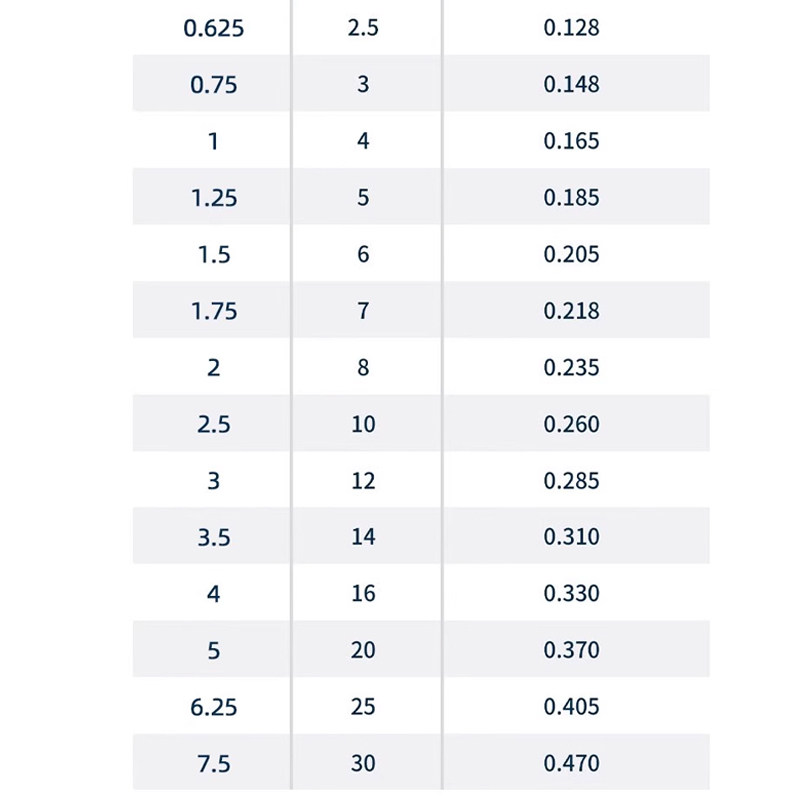Click the 0.75 table cell
Screen dimensions: 800x800
click(213, 85)
